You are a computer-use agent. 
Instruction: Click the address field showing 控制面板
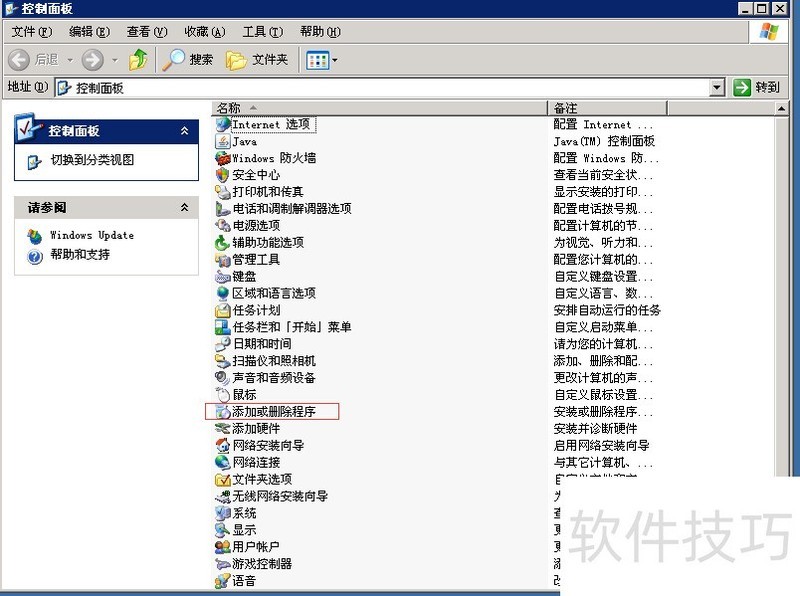coord(383,88)
